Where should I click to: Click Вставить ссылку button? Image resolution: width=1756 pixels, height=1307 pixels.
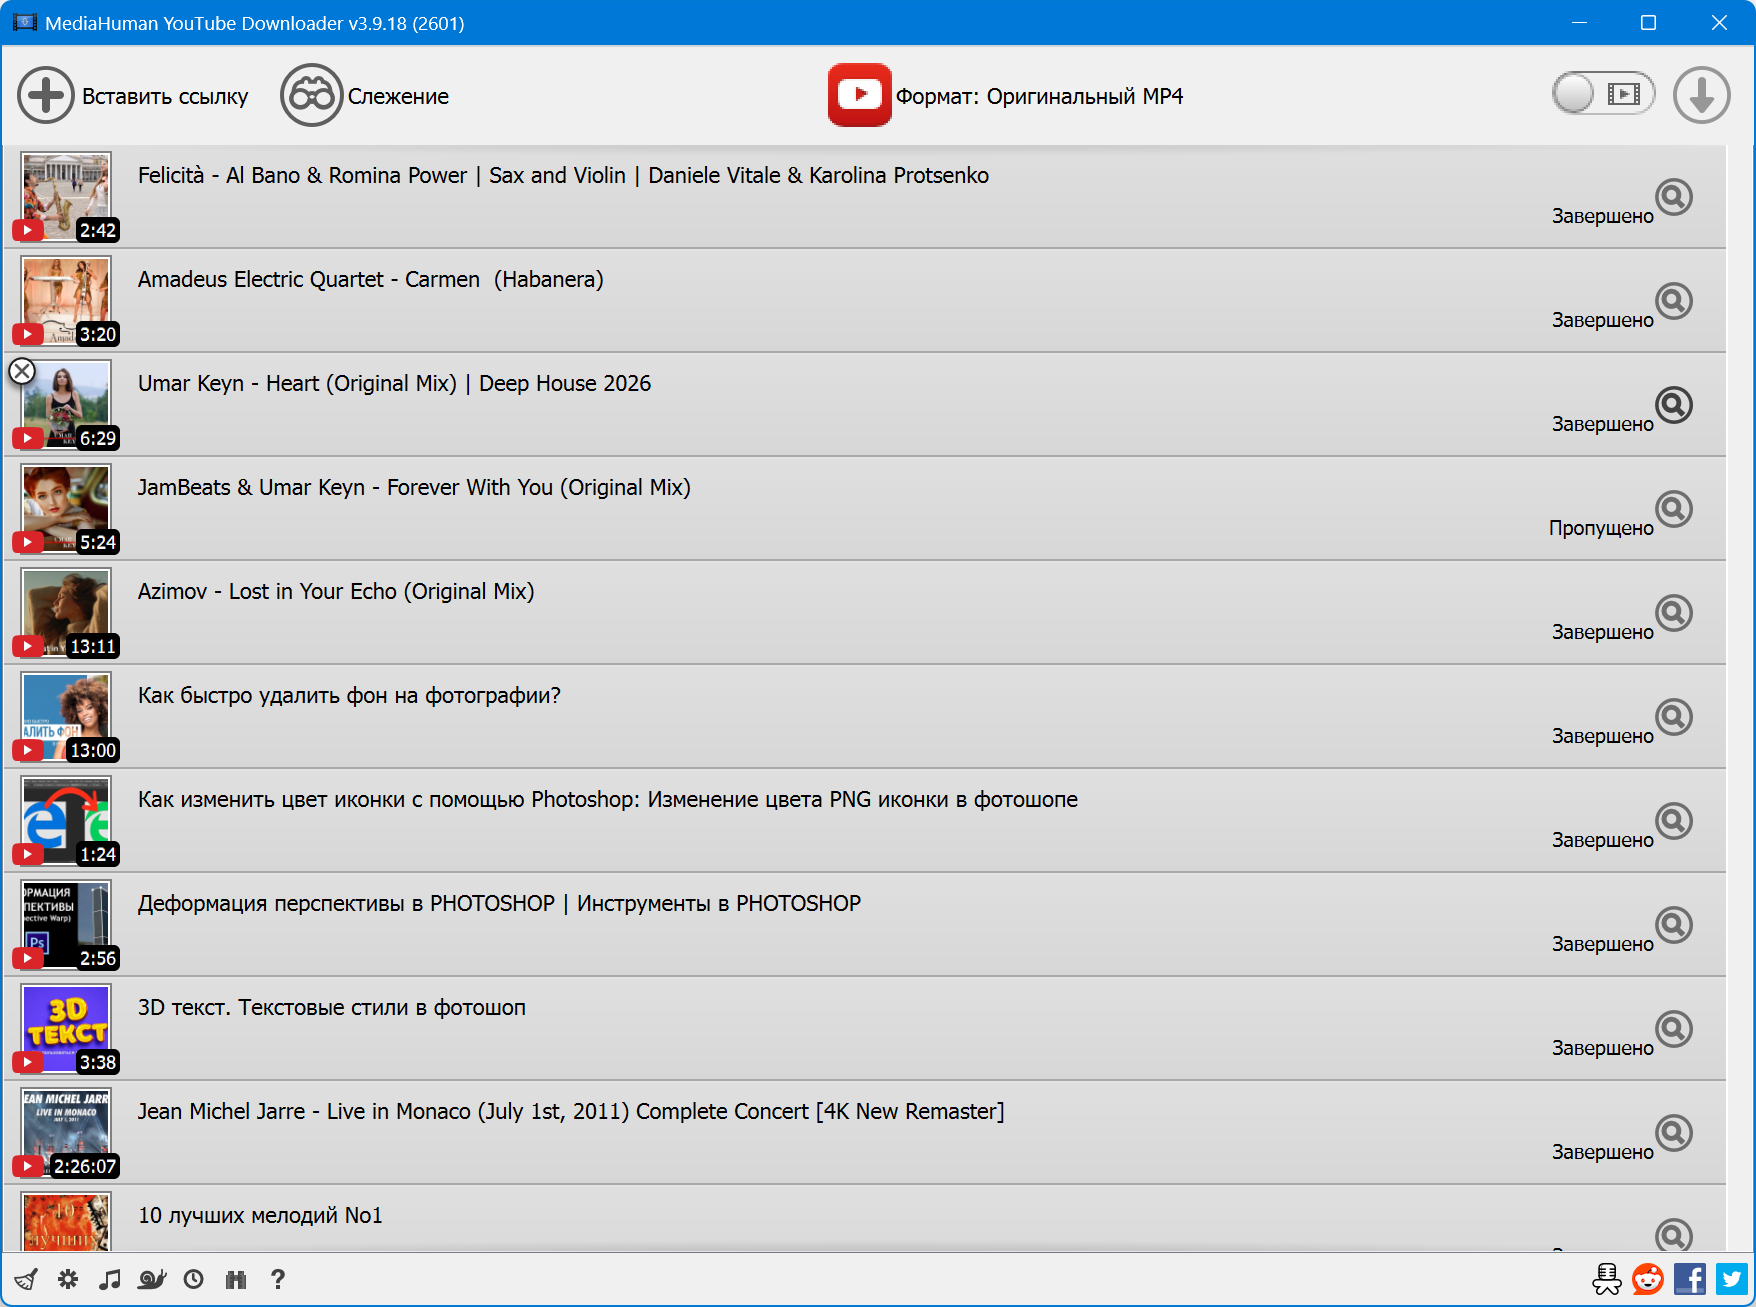pos(134,96)
